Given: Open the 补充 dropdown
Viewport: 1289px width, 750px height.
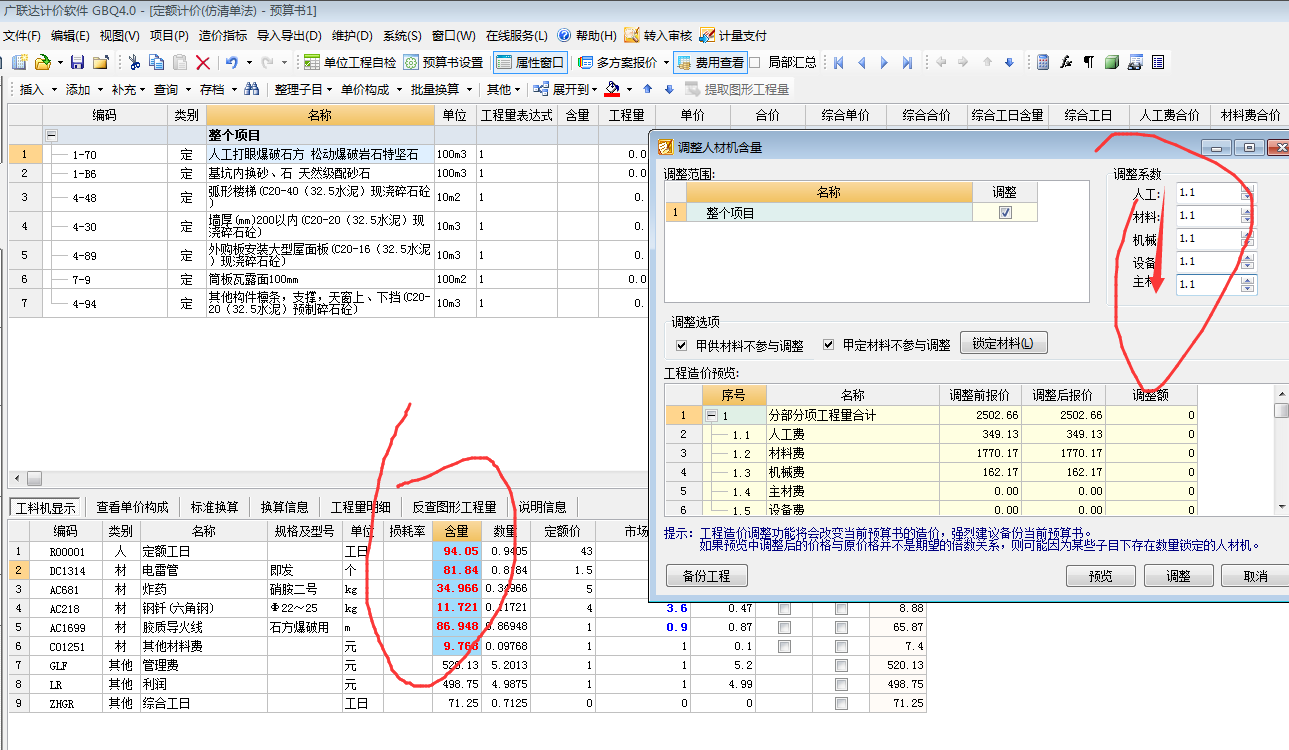Looking at the screenshot, I should point(129,89).
